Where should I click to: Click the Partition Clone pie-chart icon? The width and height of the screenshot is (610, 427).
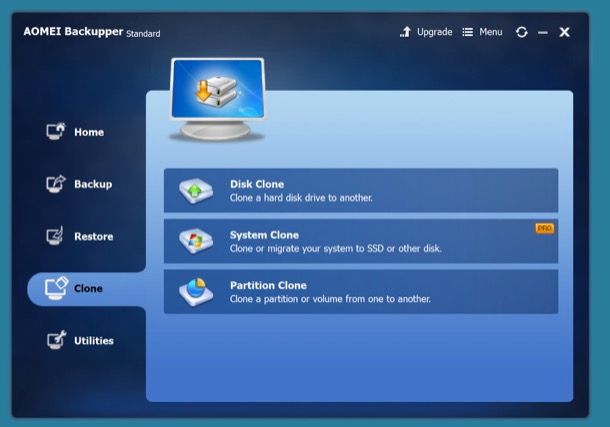tap(196, 292)
